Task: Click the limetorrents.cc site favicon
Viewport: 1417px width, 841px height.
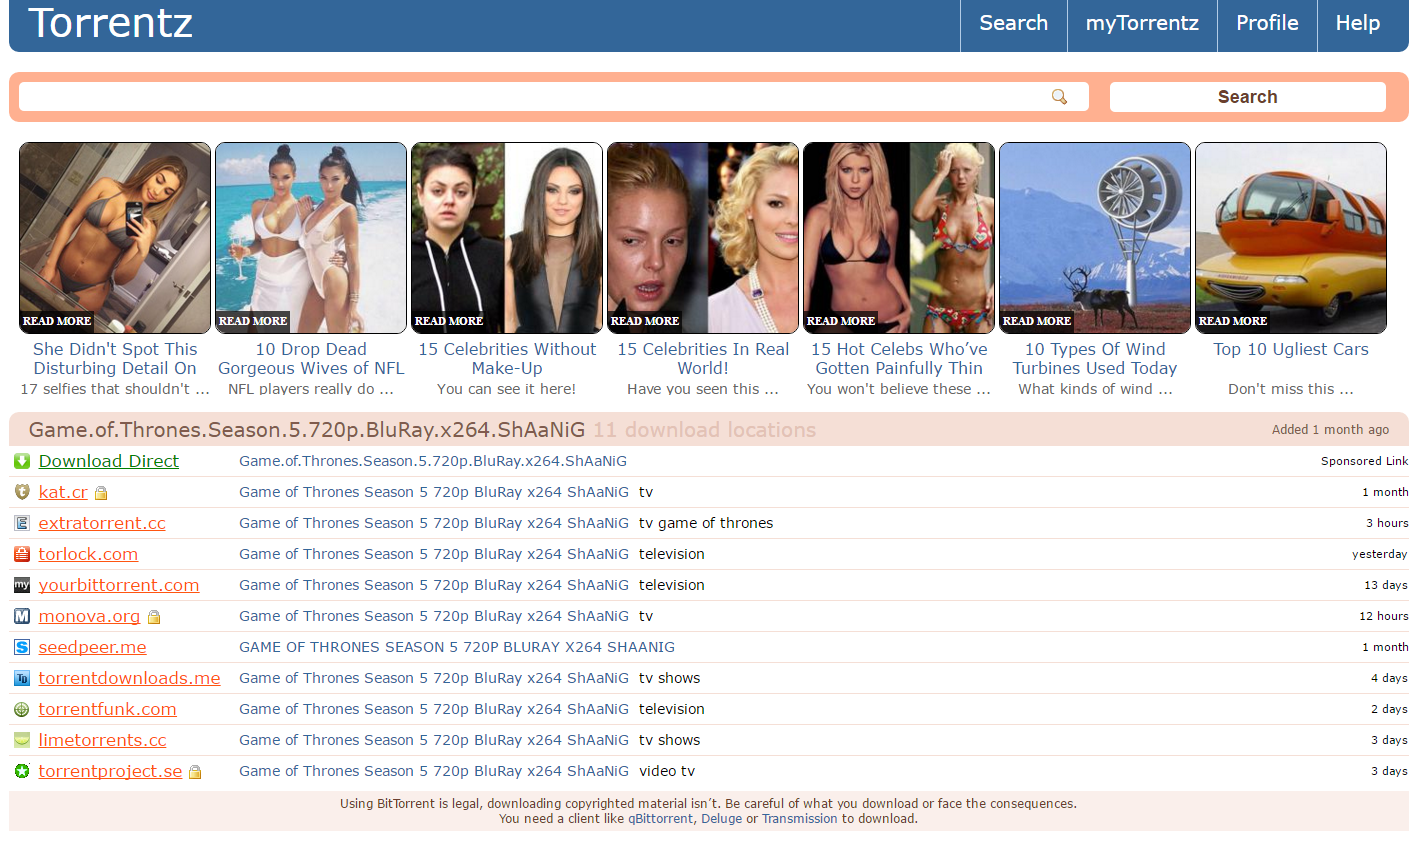Action: (x=22, y=740)
